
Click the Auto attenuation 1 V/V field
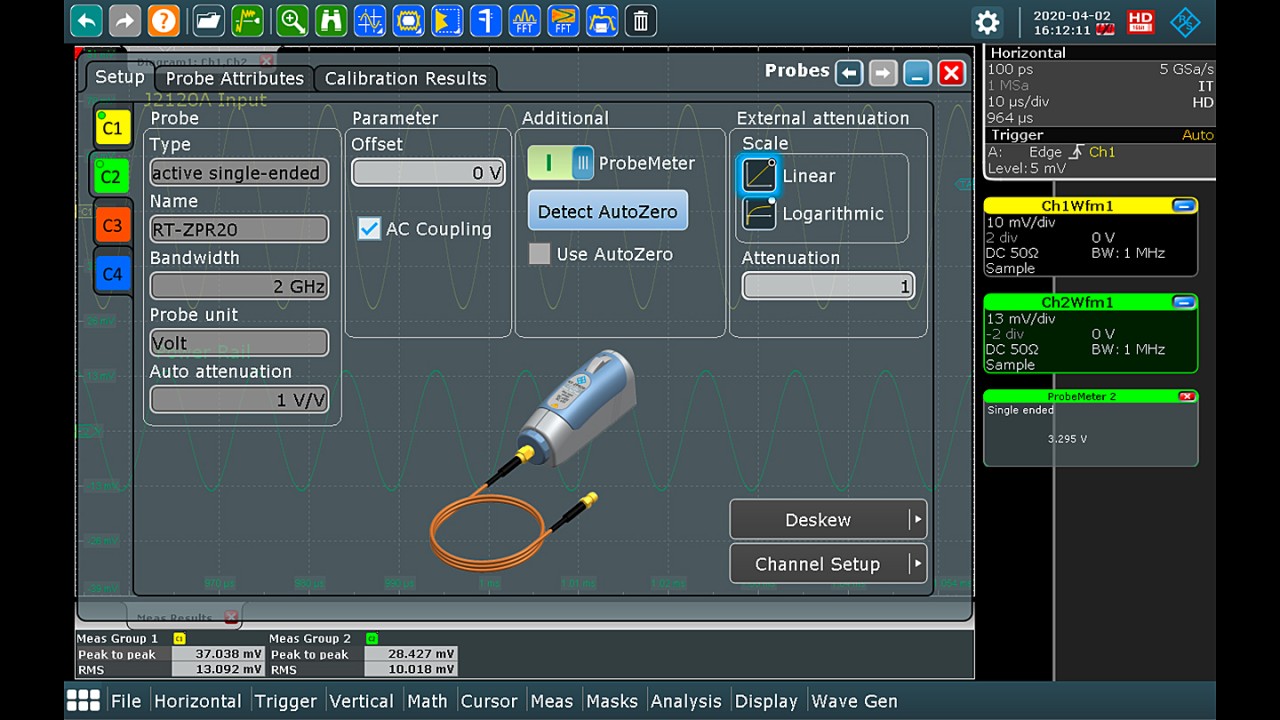click(239, 400)
